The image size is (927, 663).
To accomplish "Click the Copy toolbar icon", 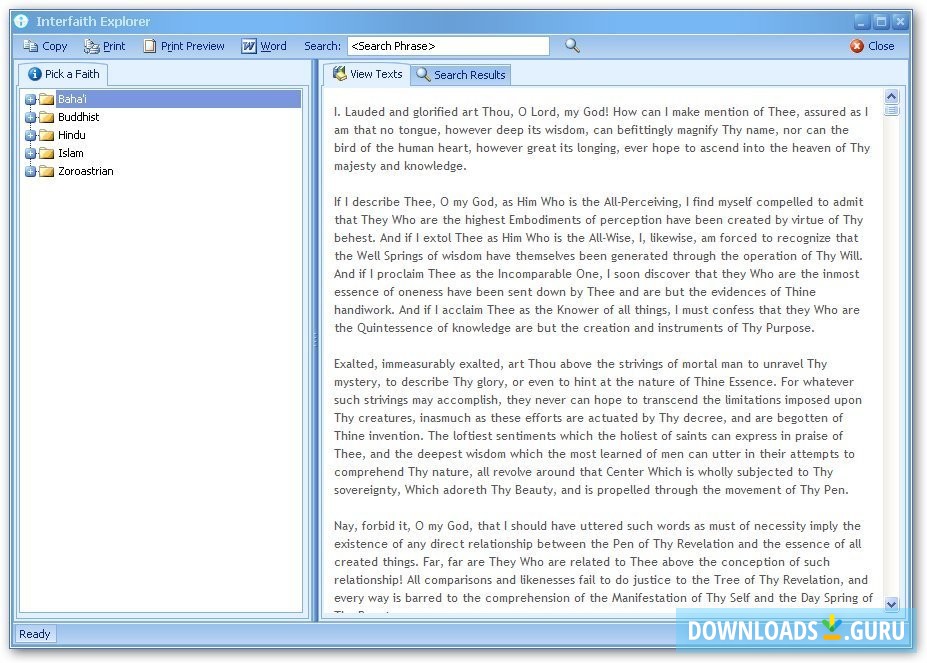I will (30, 46).
